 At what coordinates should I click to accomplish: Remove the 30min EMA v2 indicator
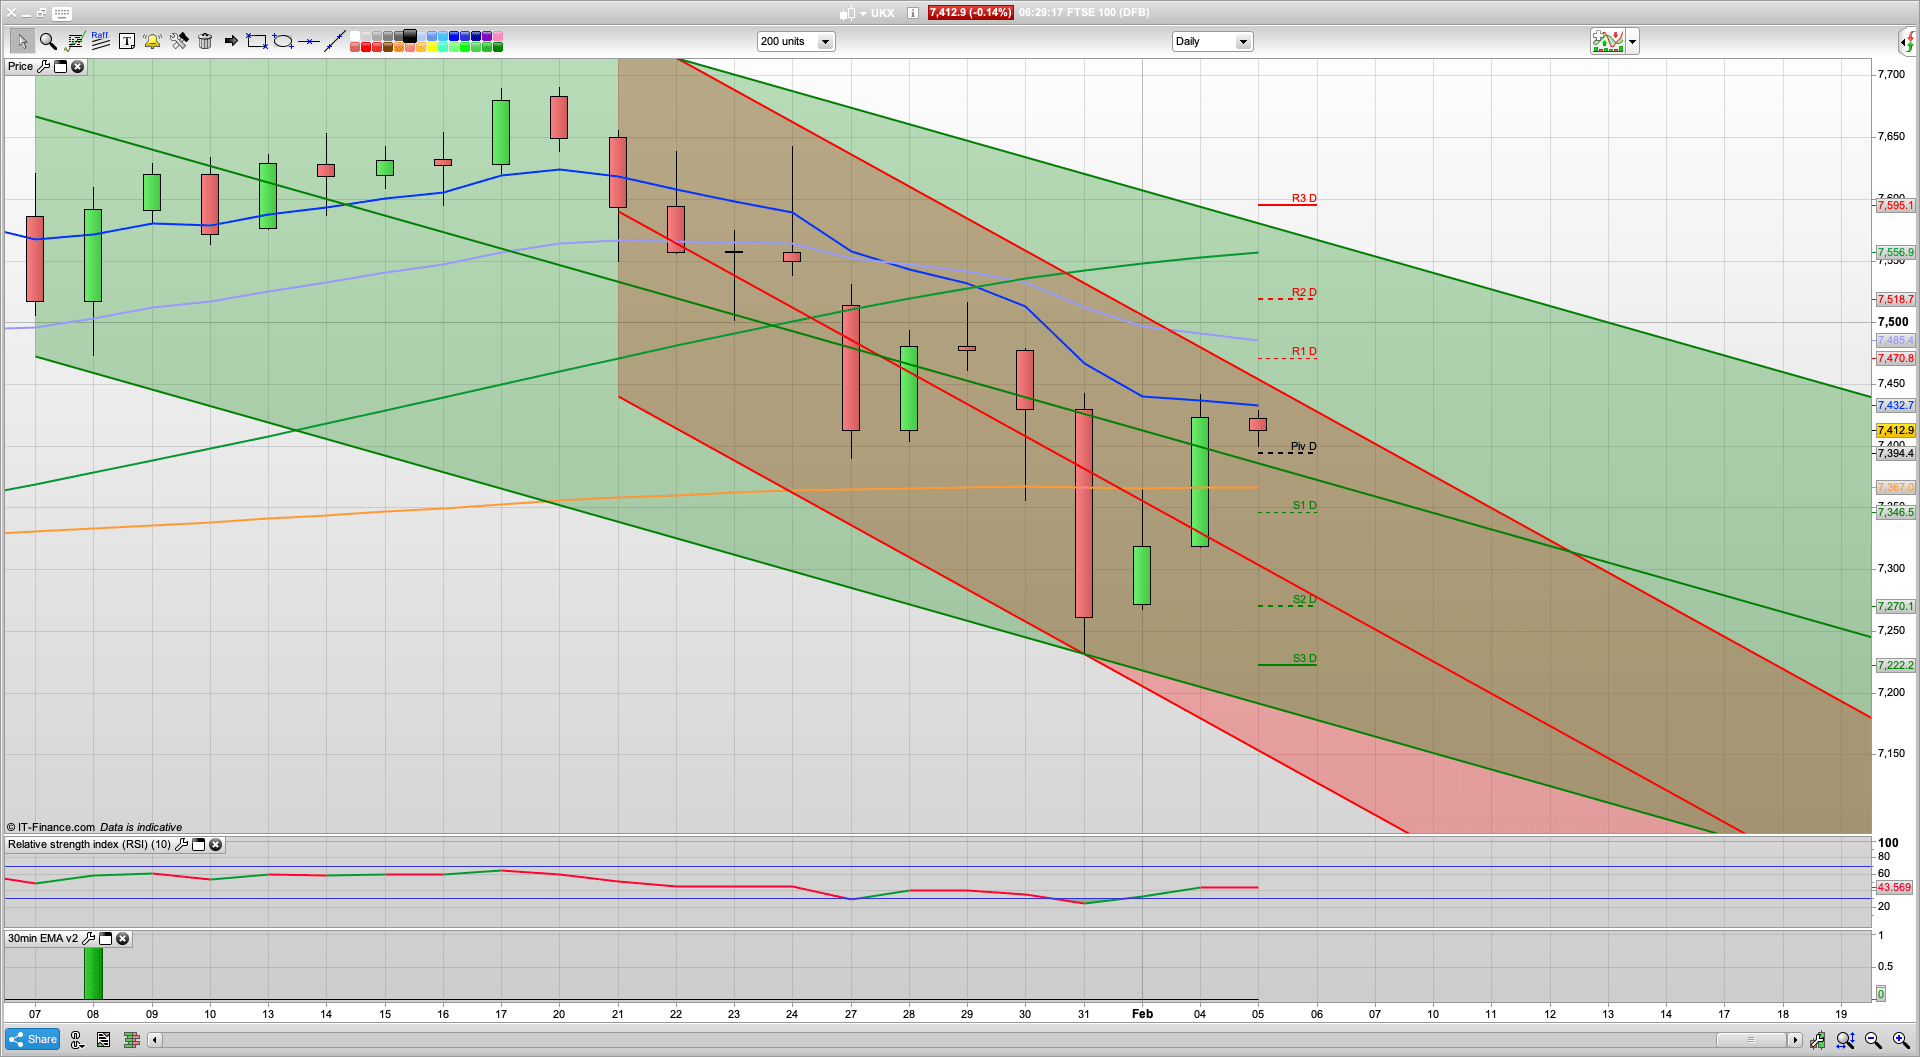122,939
